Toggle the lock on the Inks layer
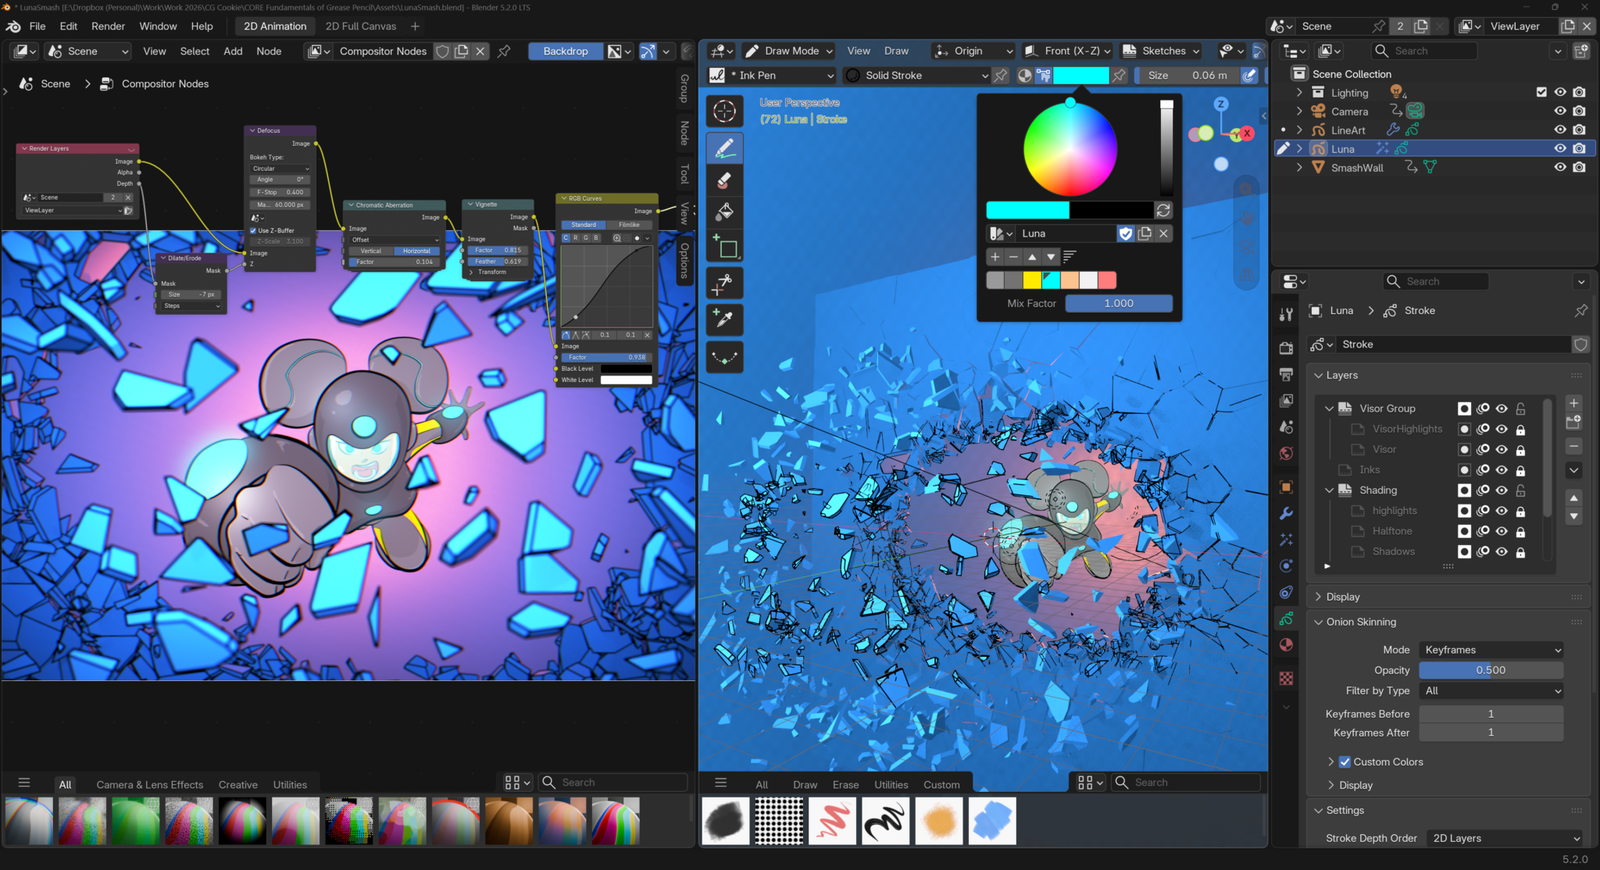 click(1521, 470)
